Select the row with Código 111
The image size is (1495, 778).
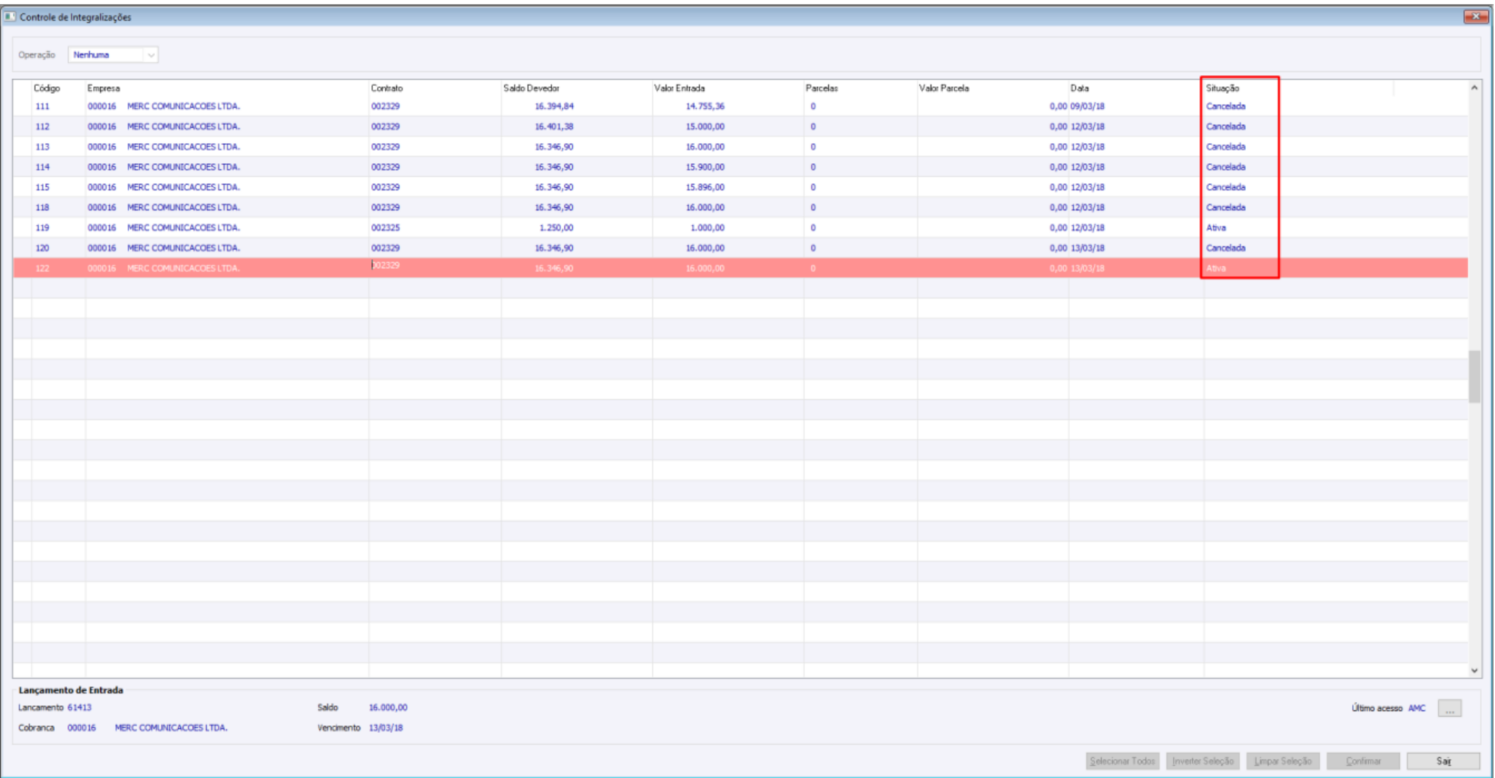740,106
